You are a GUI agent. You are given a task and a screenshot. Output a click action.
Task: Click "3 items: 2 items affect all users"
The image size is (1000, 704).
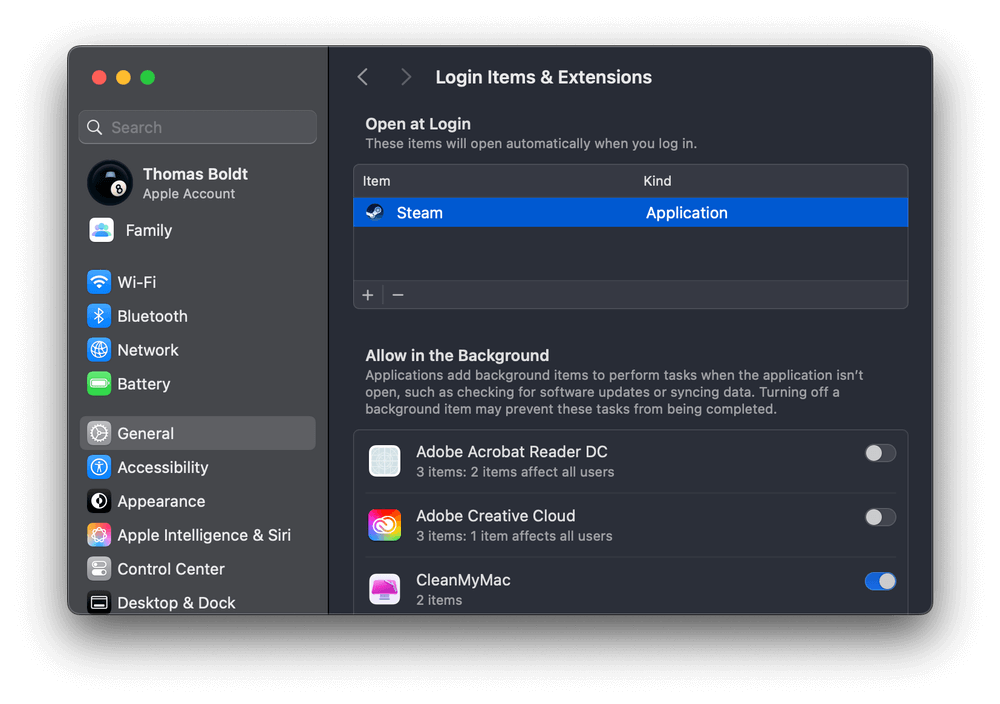515,472
